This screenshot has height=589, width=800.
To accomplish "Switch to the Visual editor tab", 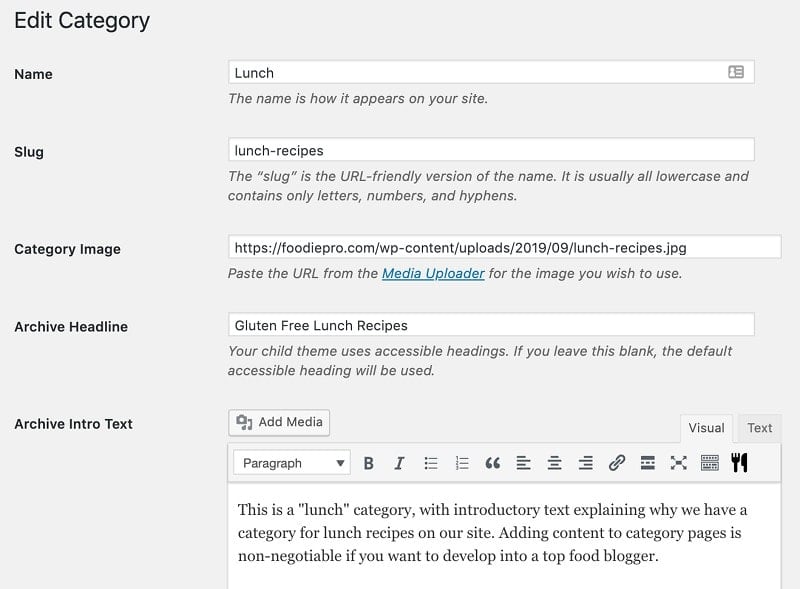I will 706,428.
